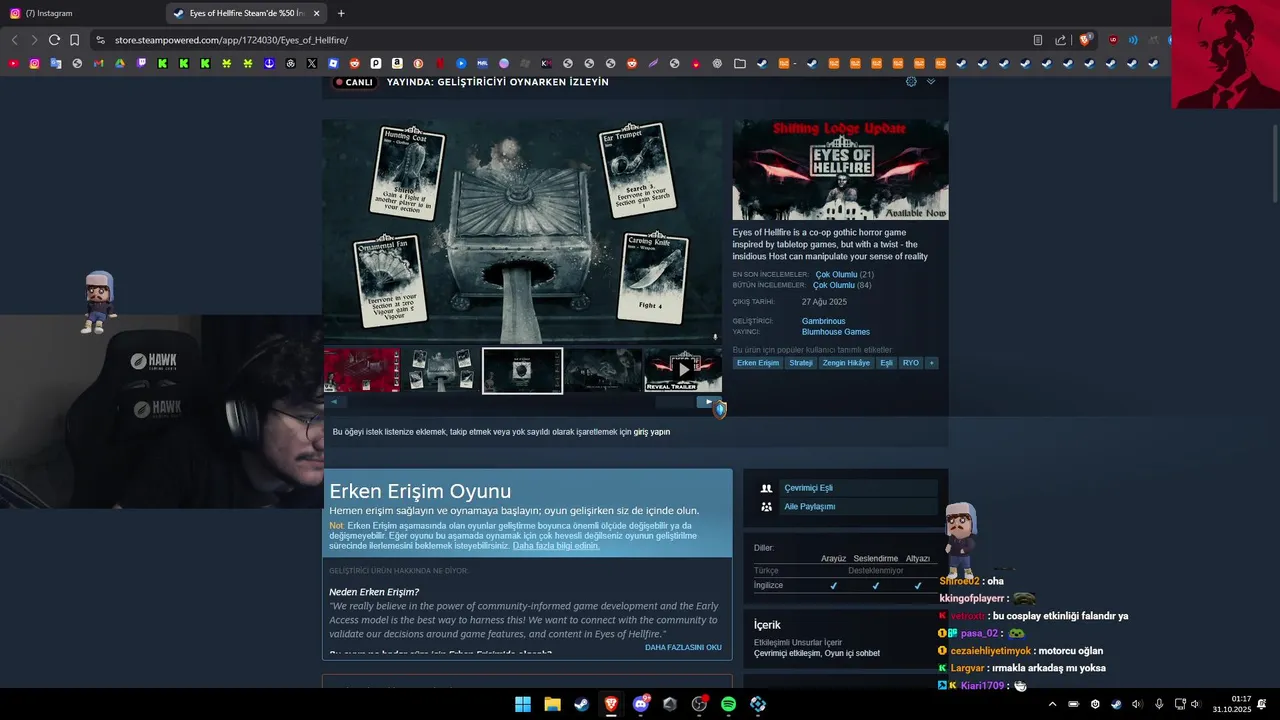Expand more tags with plus button
The width and height of the screenshot is (1280, 720).
931,363
